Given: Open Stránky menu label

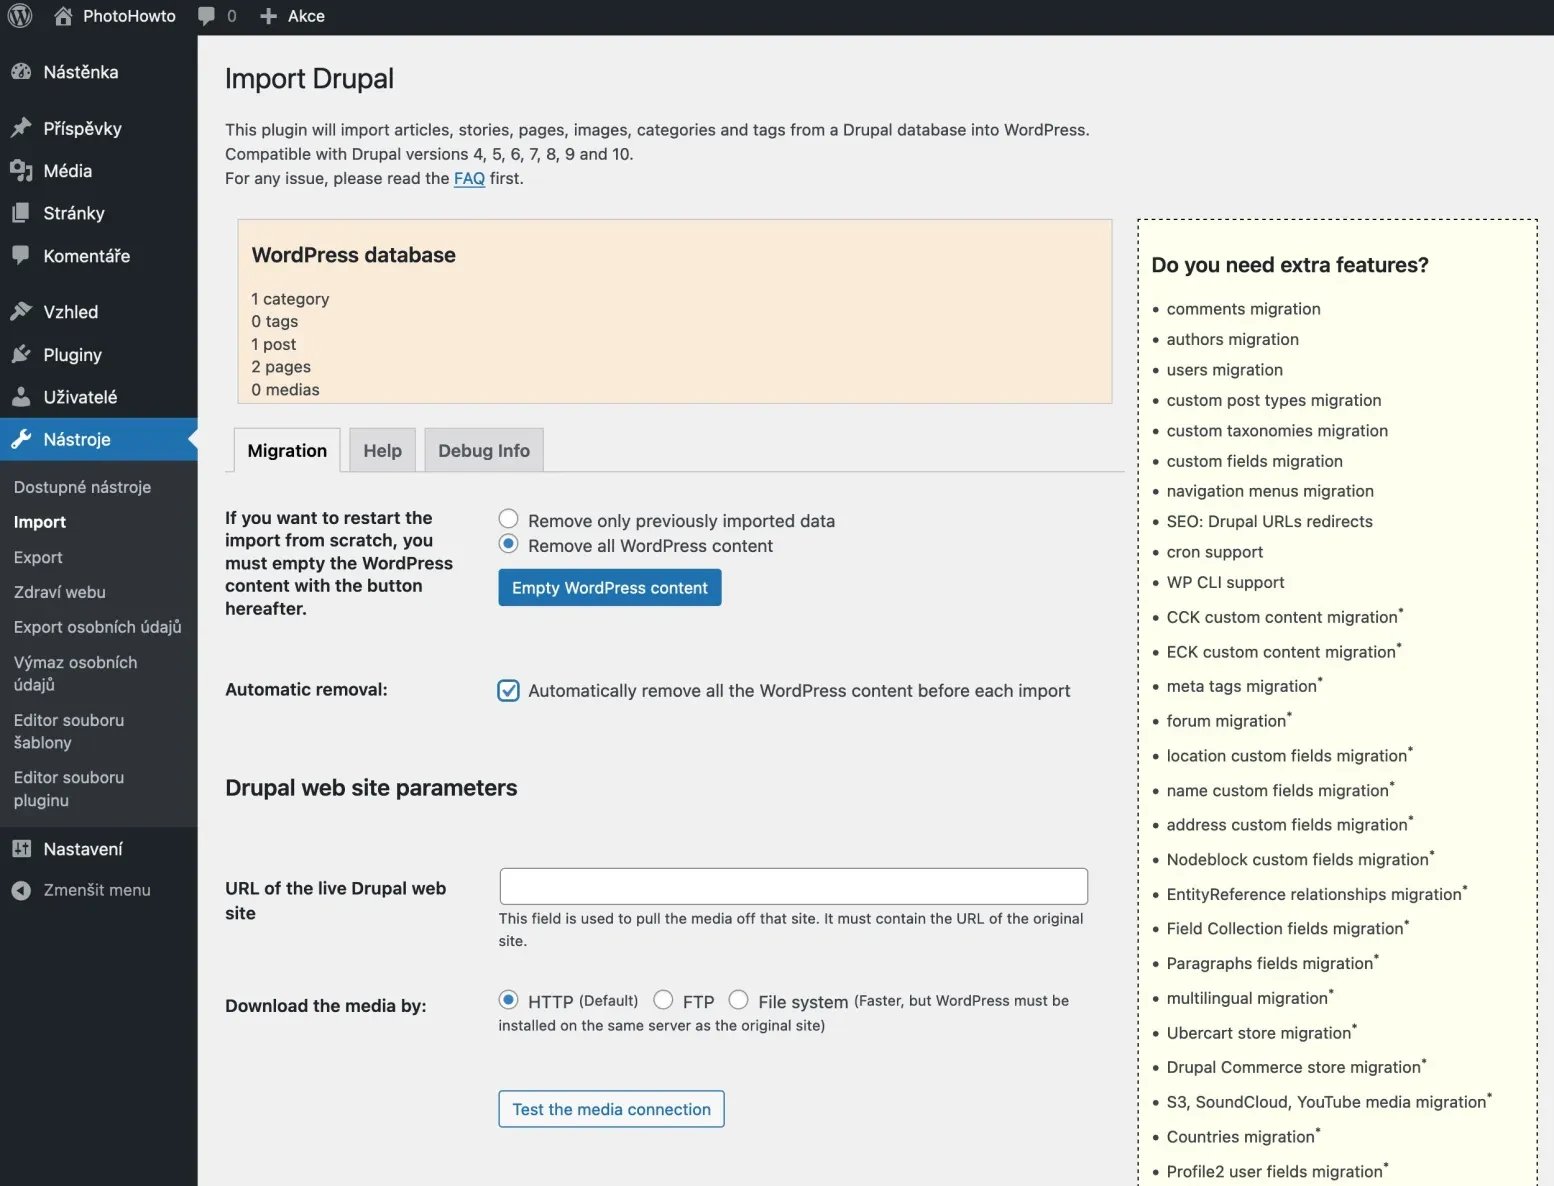Looking at the screenshot, I should pyautogui.click(x=74, y=213).
